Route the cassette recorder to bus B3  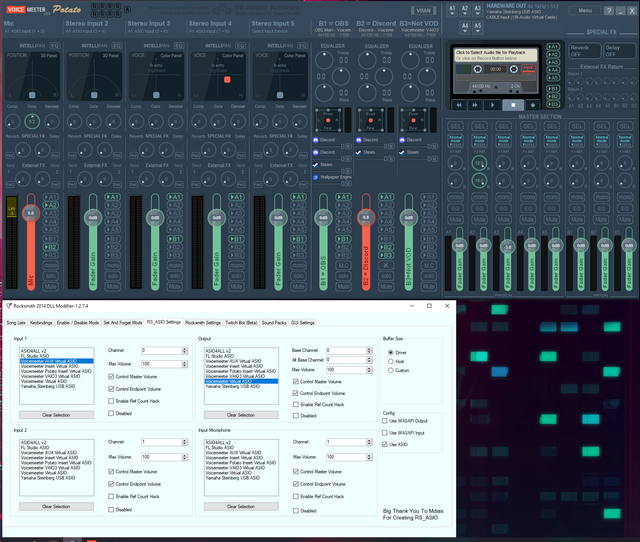point(553,104)
